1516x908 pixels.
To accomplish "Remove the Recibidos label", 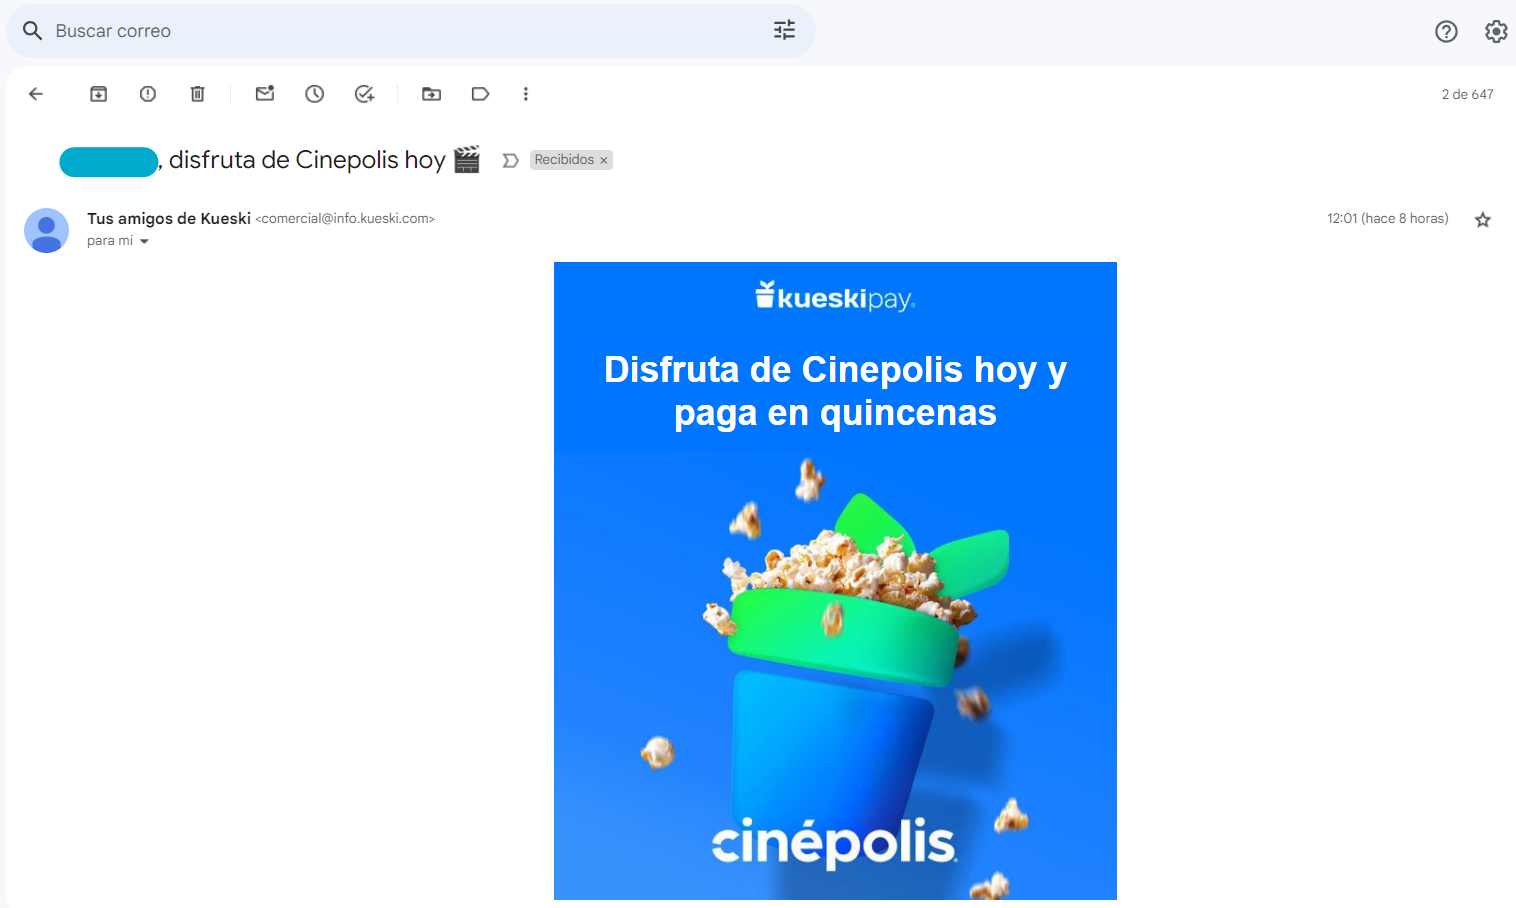I will pos(604,160).
